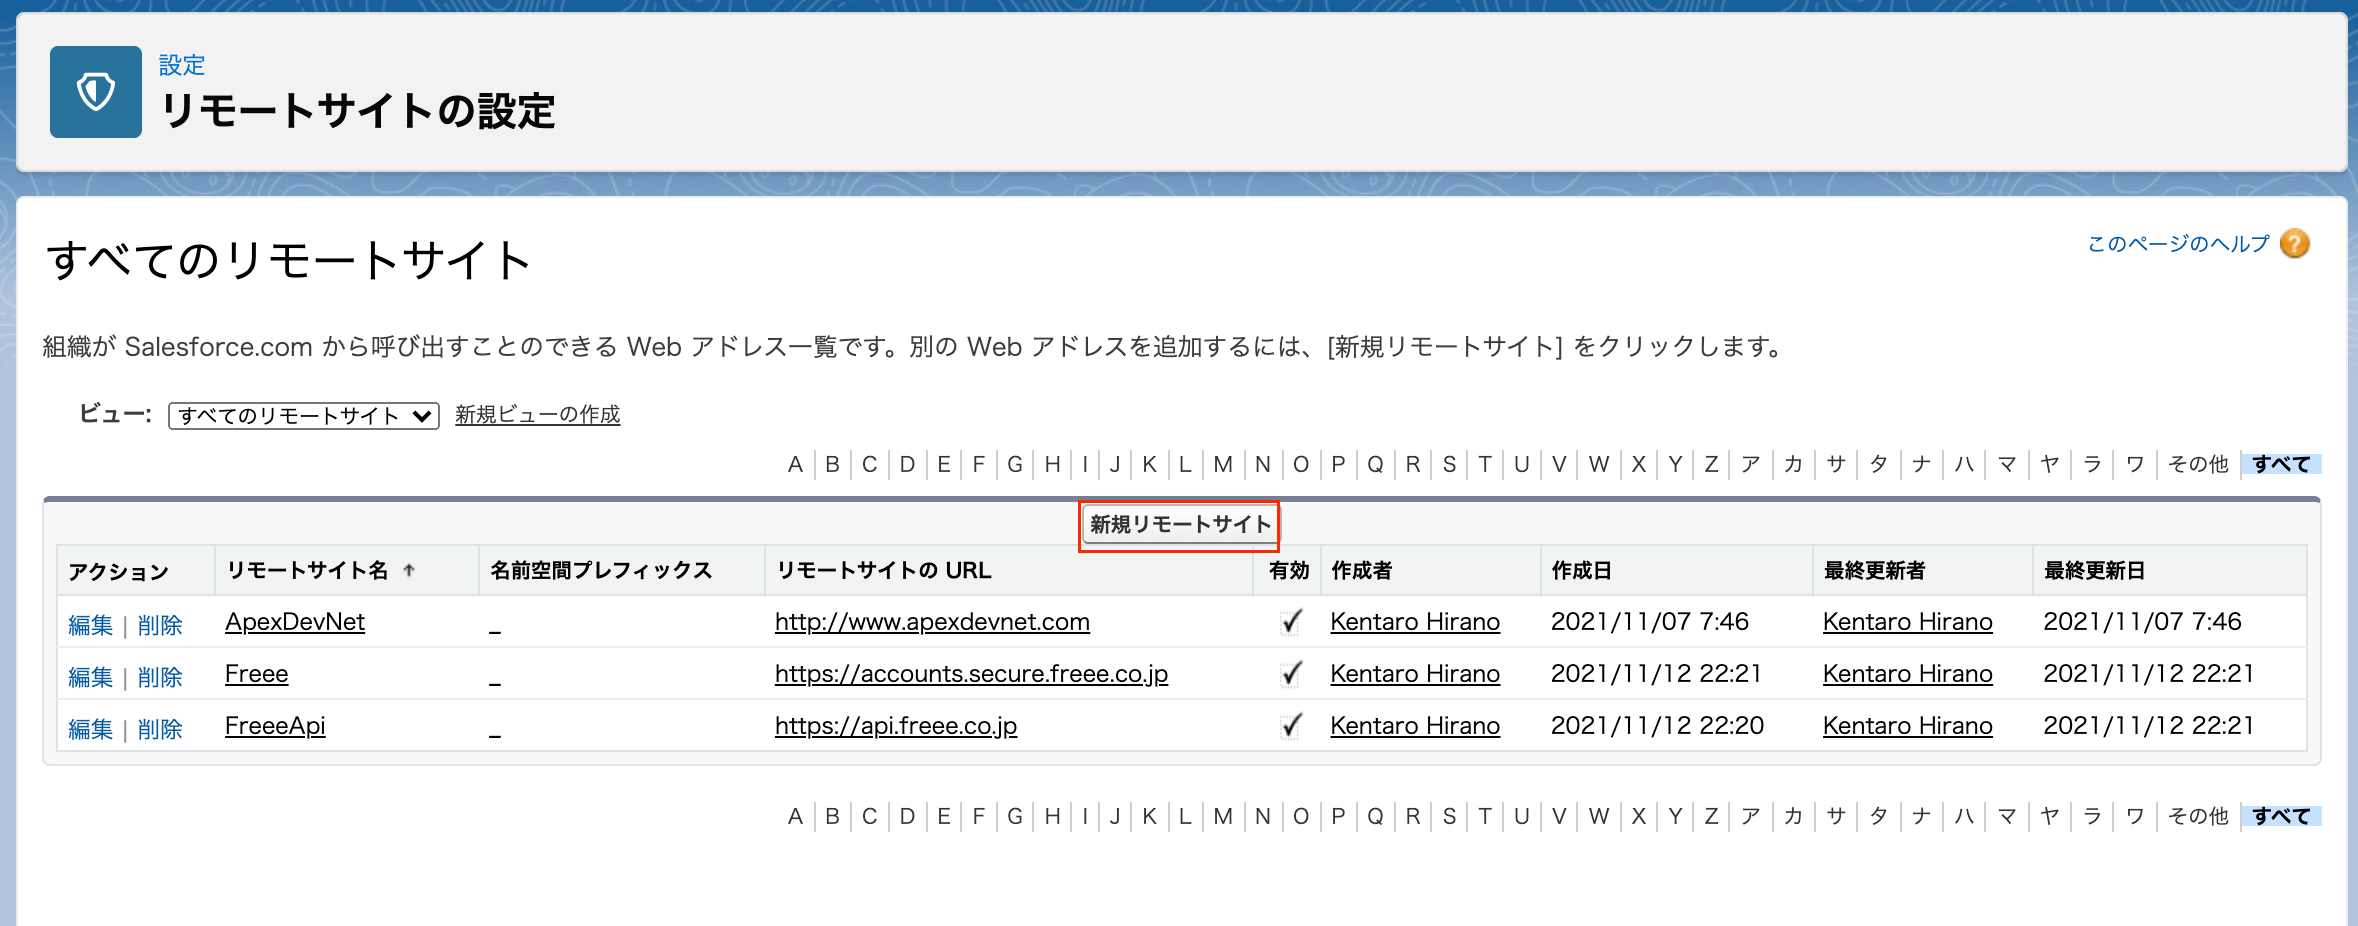Image resolution: width=2358 pixels, height=926 pixels.
Task: Click 編集 for the Freee row
Action: pos(90,677)
